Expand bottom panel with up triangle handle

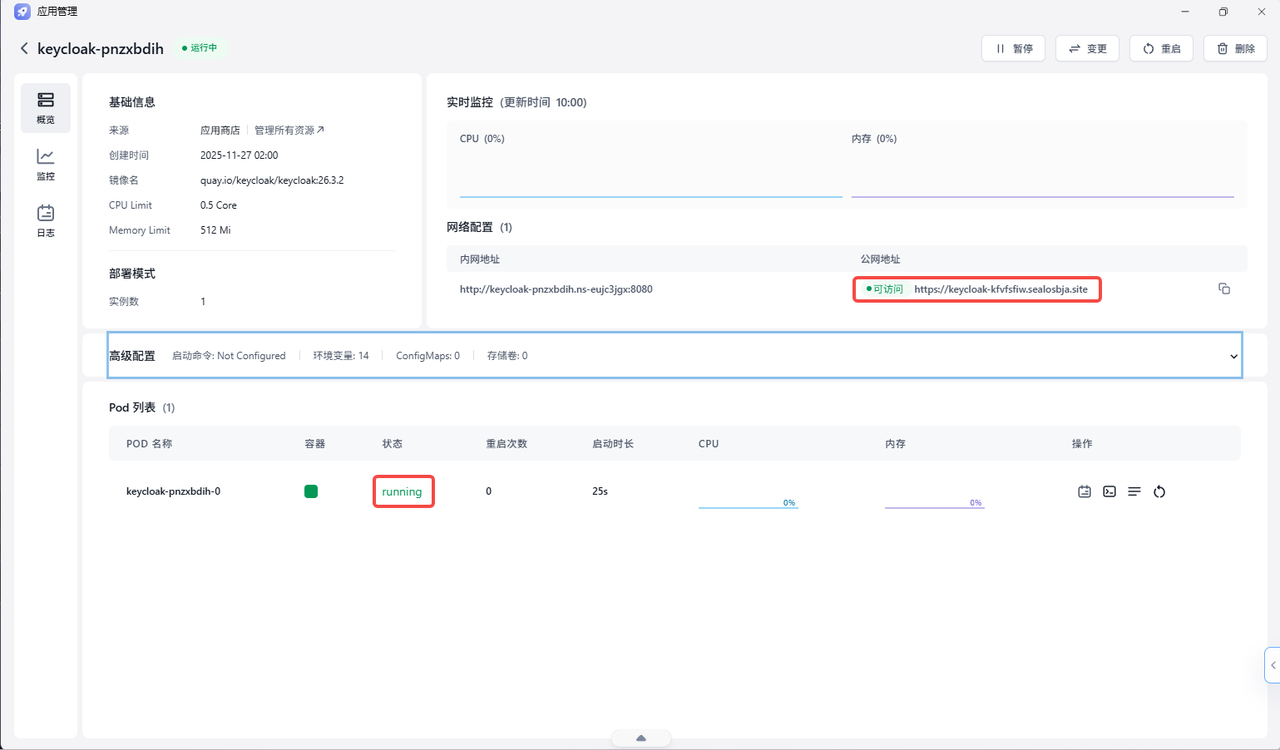pyautogui.click(x=641, y=738)
